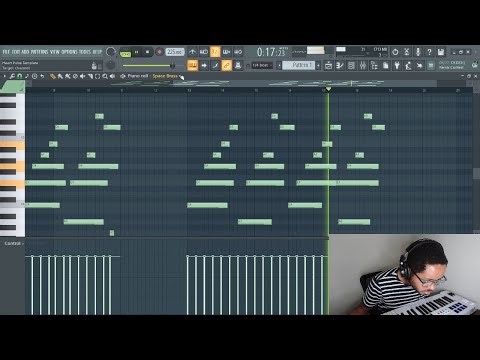Open the 1/4 beat snap selector
480x360 pixels.
click(262, 65)
